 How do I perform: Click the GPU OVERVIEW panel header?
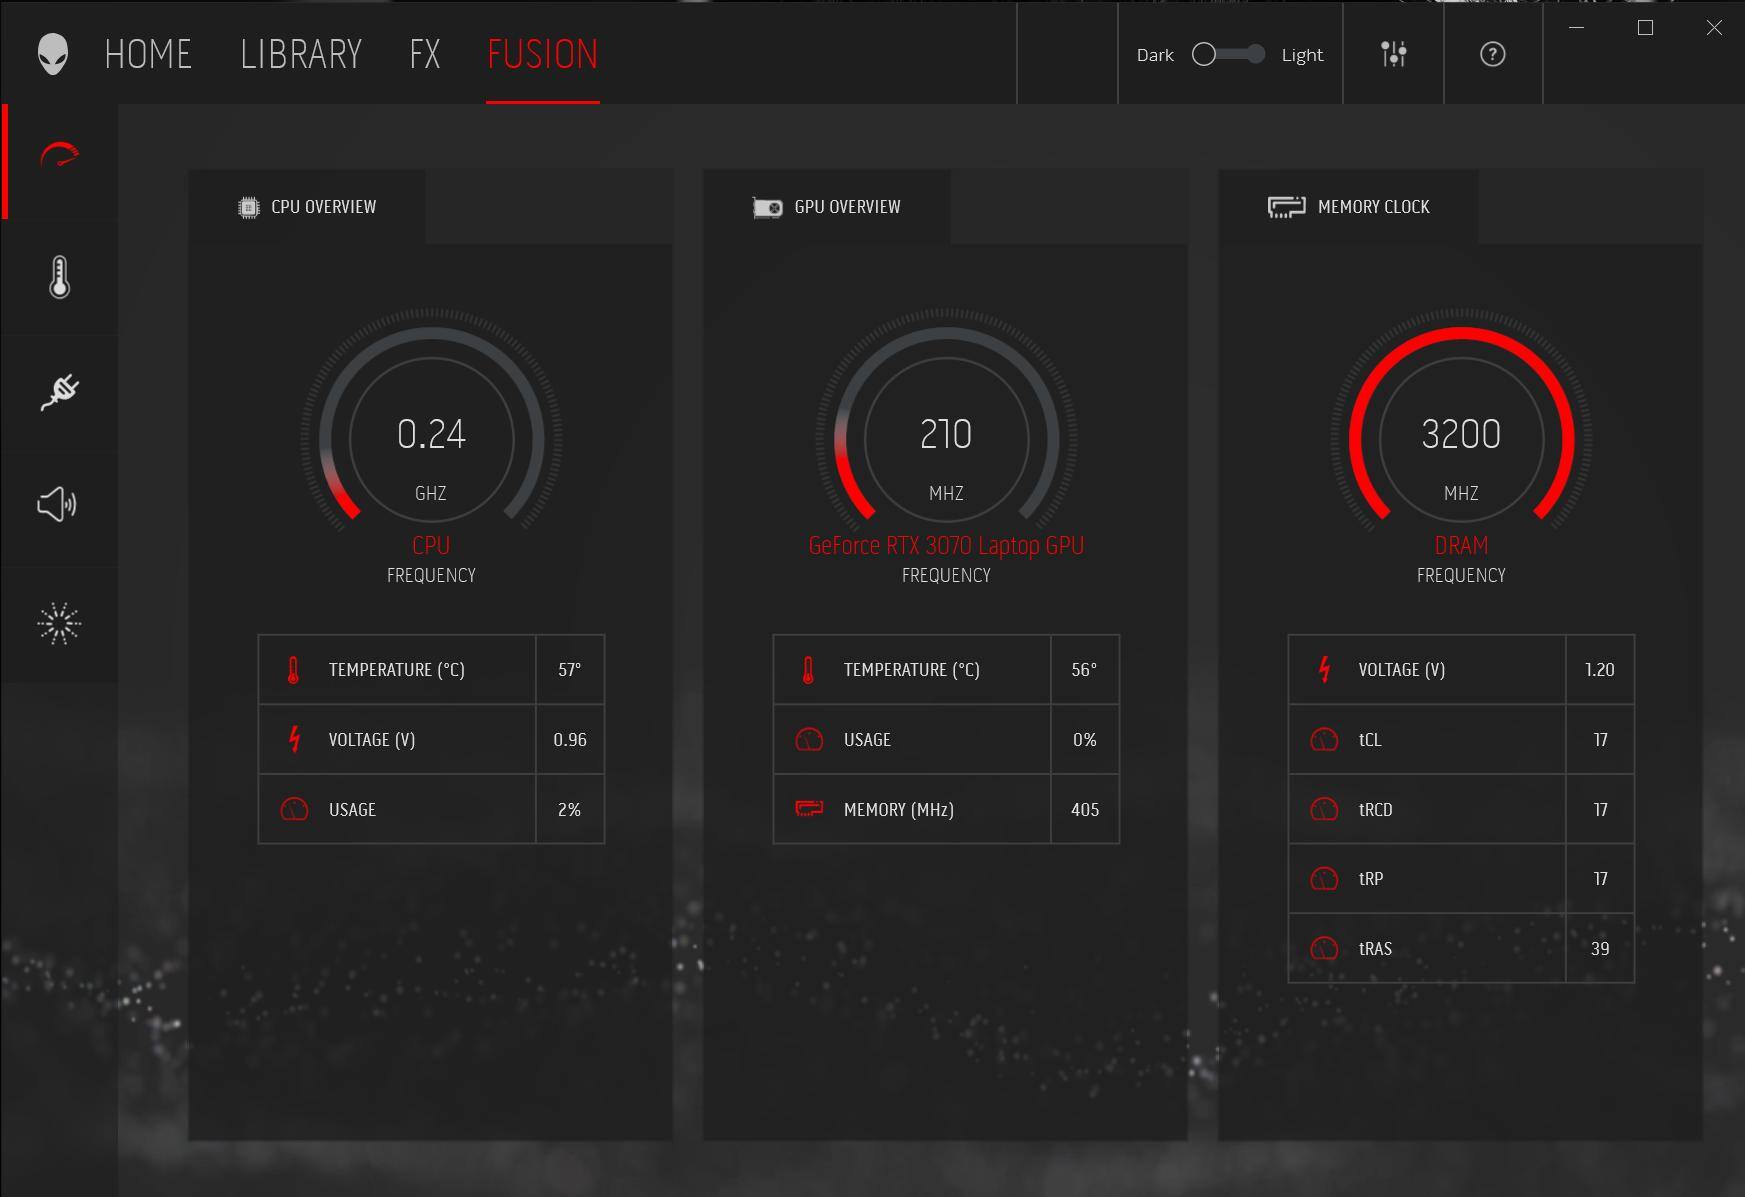click(x=827, y=207)
